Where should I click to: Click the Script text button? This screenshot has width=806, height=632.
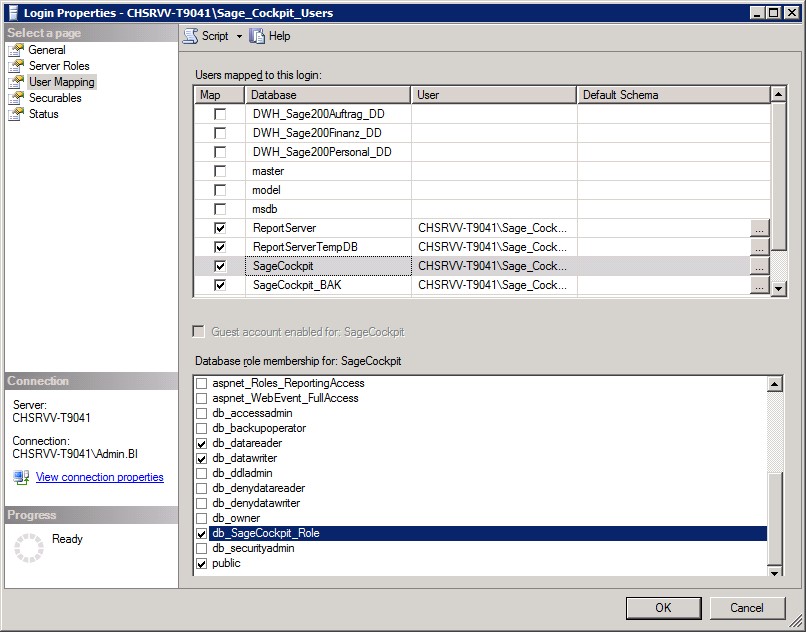215,36
